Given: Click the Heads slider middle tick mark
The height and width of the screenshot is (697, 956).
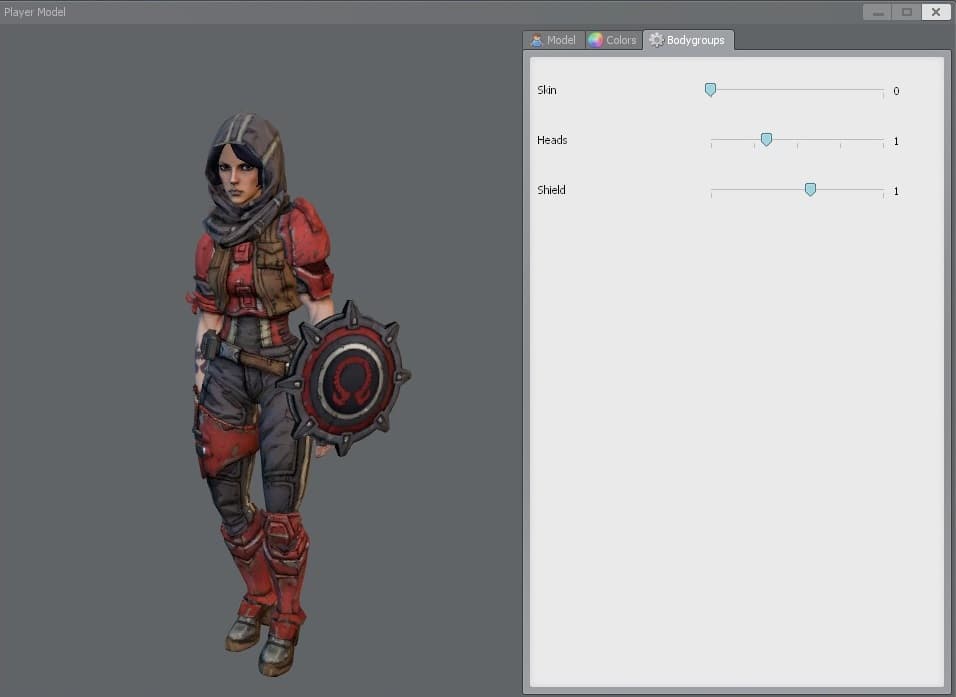Looking at the screenshot, I should pos(797,143).
